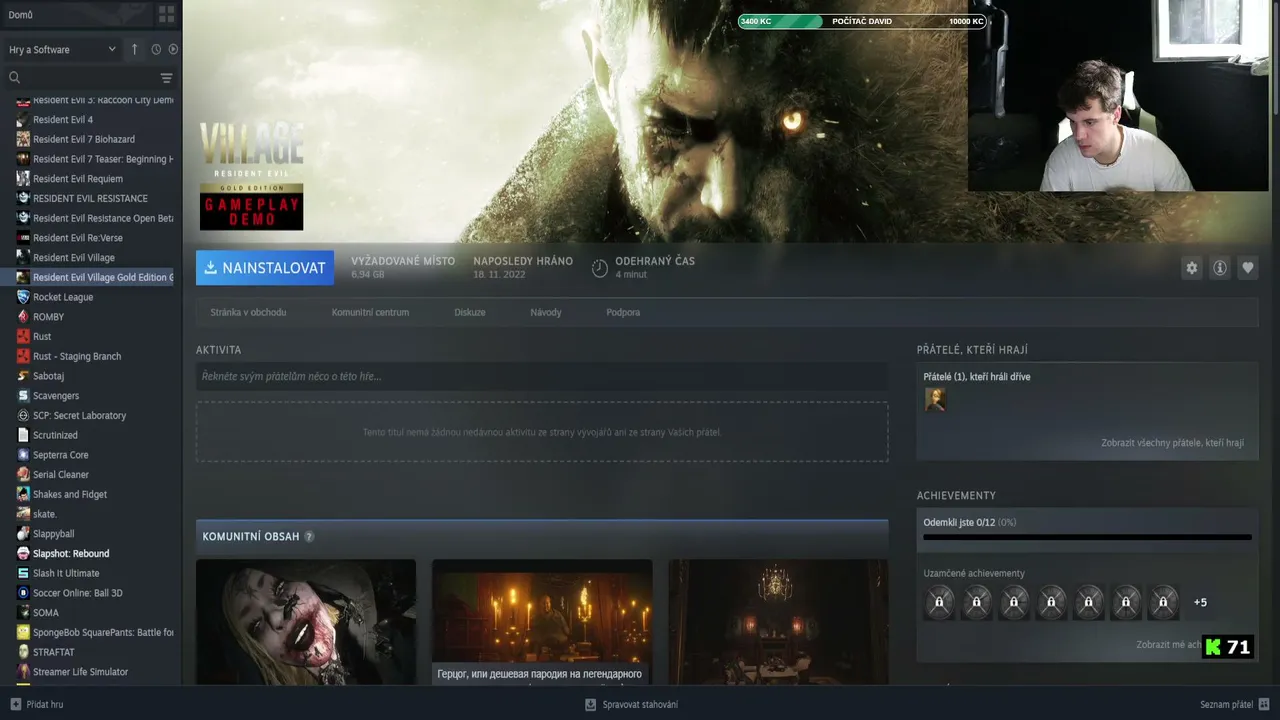The height and width of the screenshot is (720, 1280).
Task: Open advanced filter options icon next to search
Action: (166, 78)
